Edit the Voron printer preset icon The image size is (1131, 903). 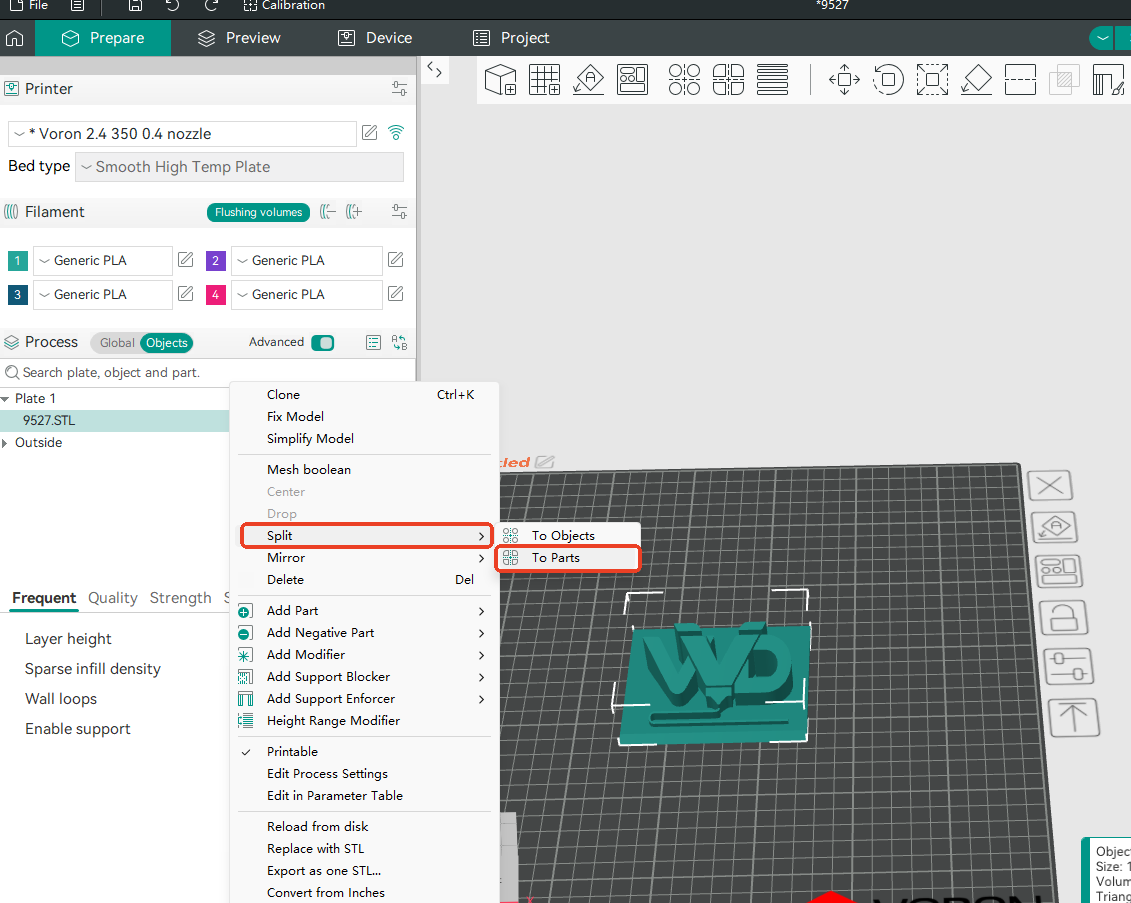(x=370, y=133)
